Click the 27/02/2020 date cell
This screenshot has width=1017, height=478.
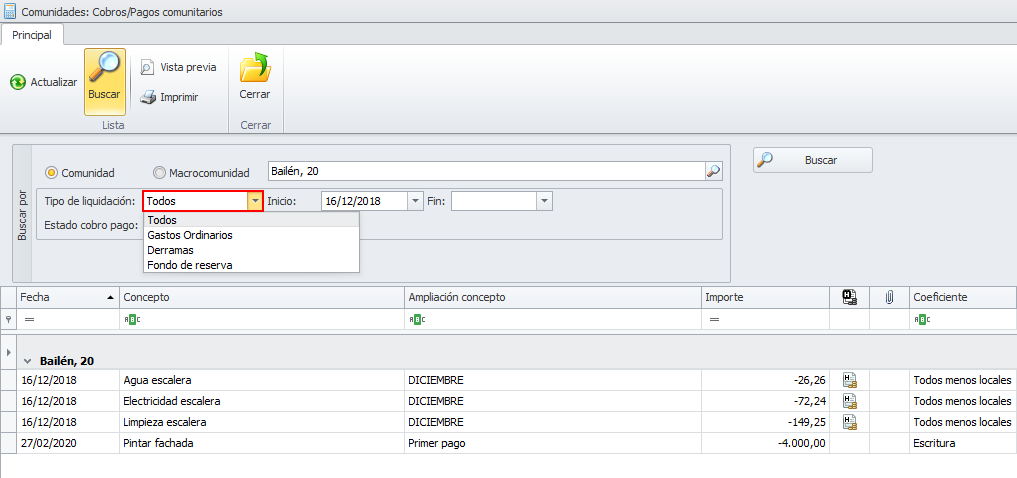[x=67, y=443]
